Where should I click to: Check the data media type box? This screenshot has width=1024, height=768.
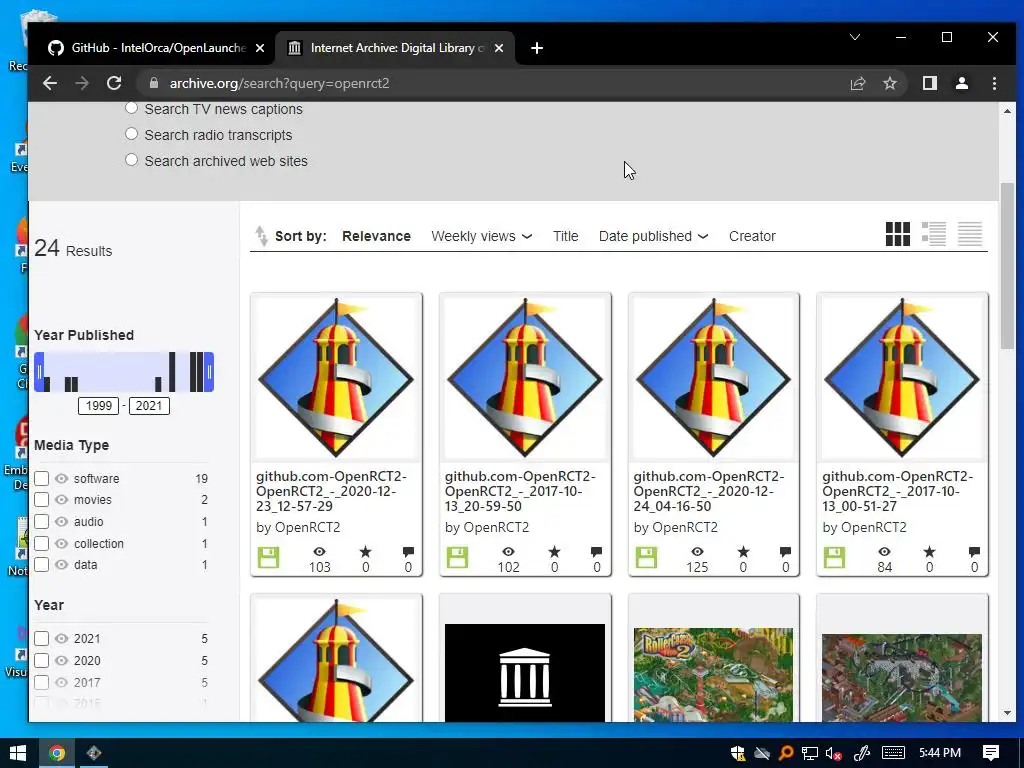tap(42, 564)
